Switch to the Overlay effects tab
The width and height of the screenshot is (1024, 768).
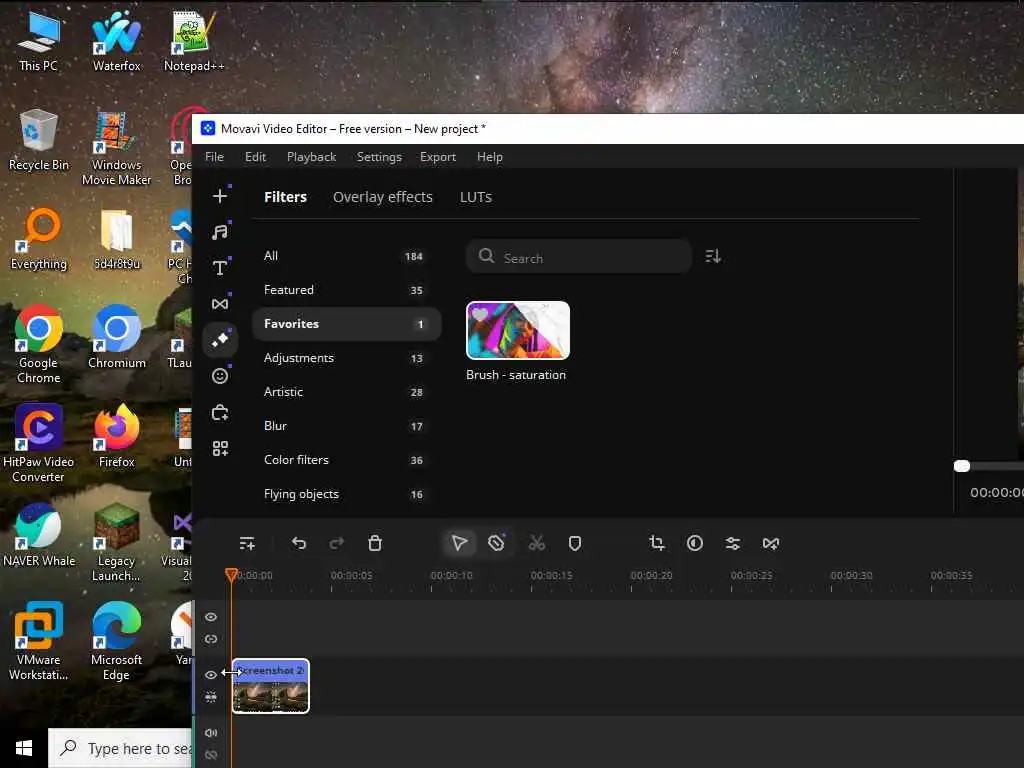[x=383, y=197]
